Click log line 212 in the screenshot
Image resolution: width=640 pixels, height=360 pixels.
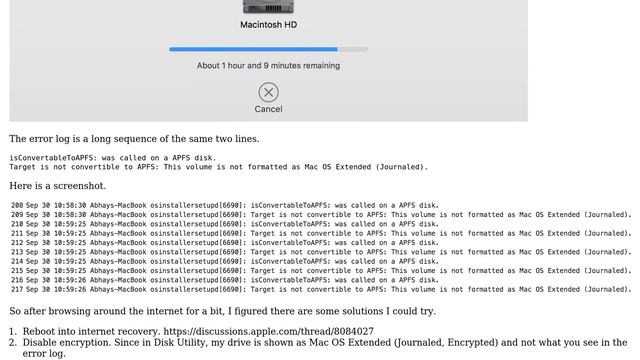225,243
